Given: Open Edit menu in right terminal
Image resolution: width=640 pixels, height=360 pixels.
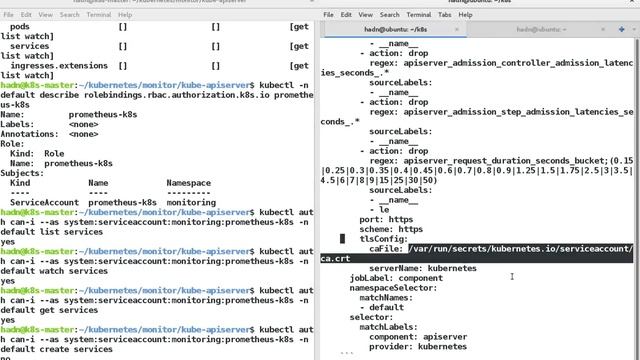Looking at the screenshot, I should [x=346, y=15].
